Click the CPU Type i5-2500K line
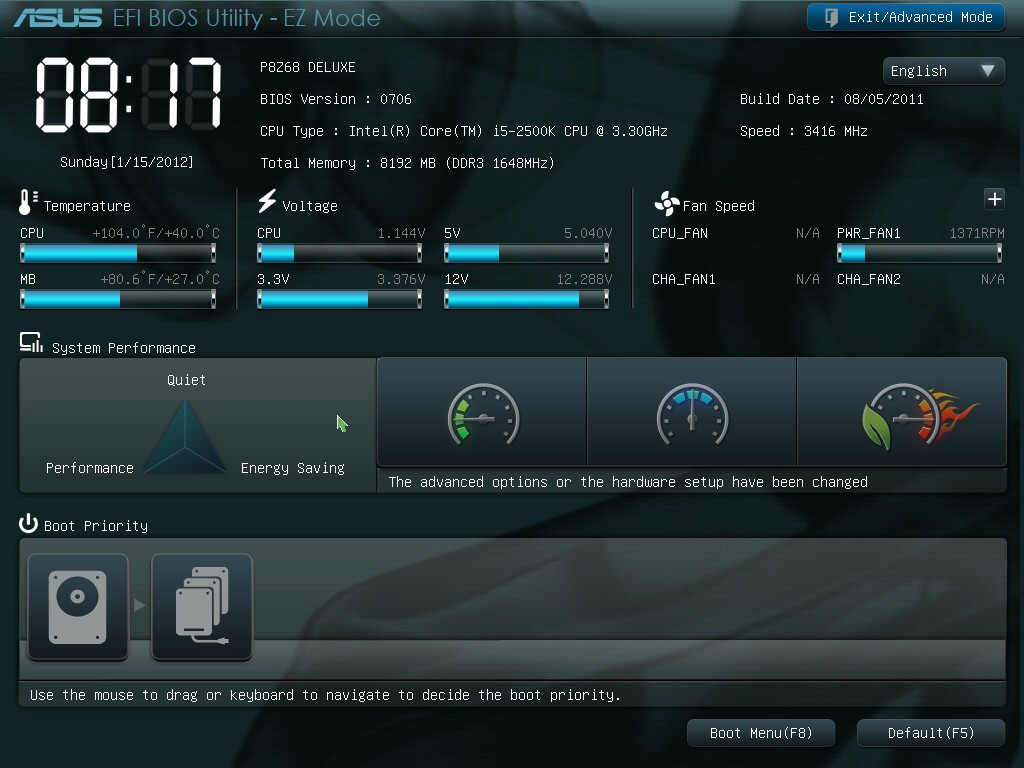Viewport: 1024px width, 768px height. point(464,131)
